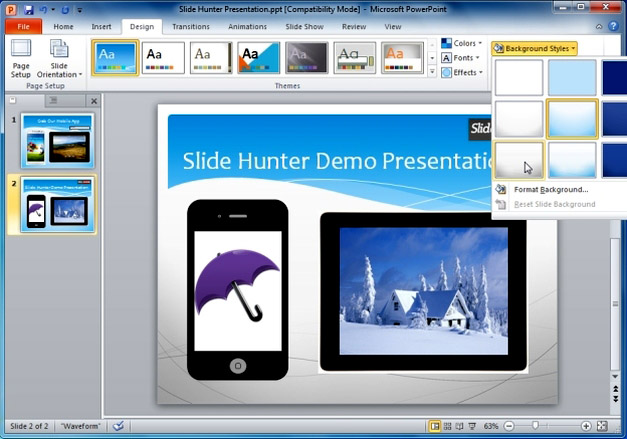
Task: Open the theme Effects dropdown
Action: (462, 73)
